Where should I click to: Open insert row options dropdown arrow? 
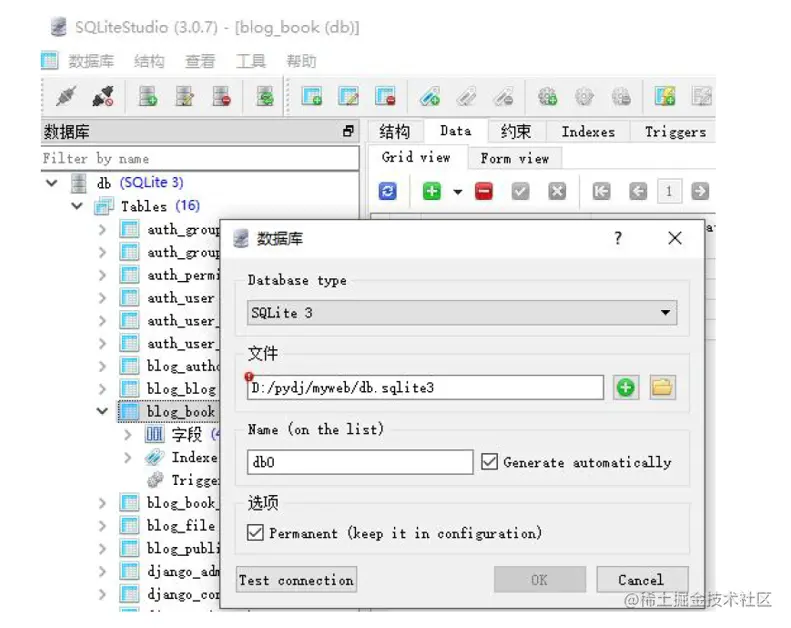(x=458, y=192)
